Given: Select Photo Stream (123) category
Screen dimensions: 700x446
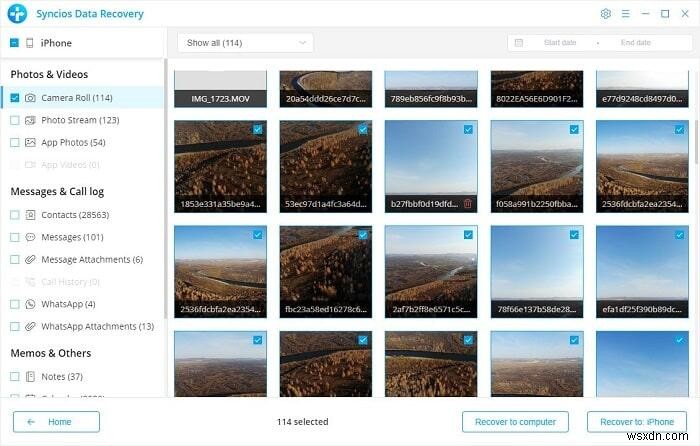Looking at the screenshot, I should click(82, 120).
